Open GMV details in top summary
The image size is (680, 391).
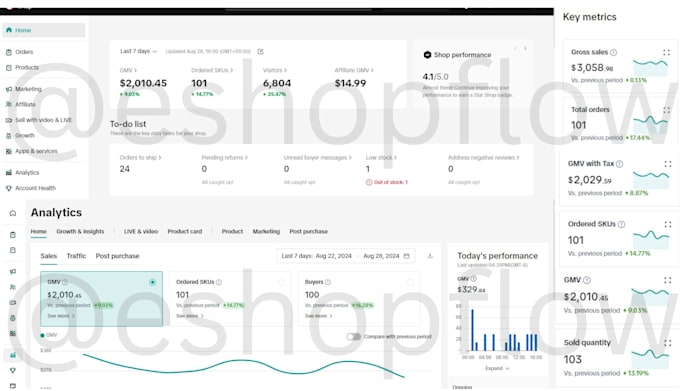point(128,70)
